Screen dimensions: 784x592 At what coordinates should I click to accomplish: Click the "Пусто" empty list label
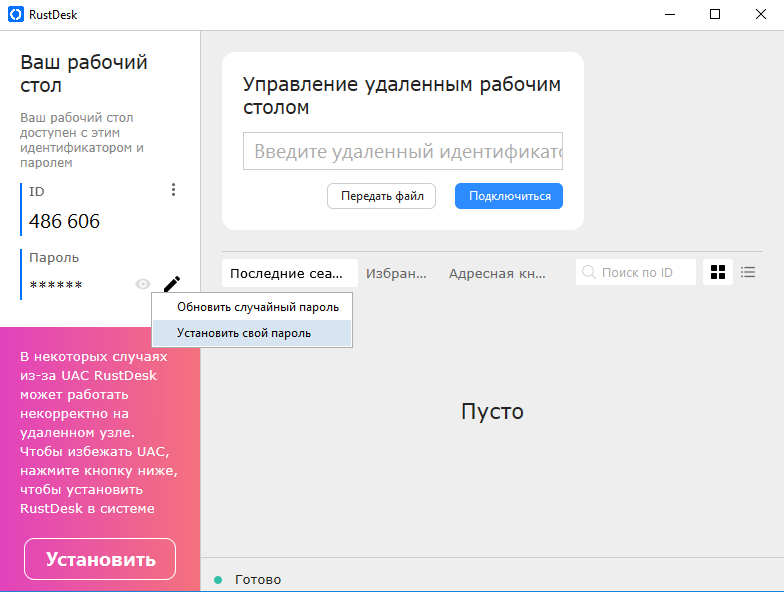pyautogui.click(x=492, y=412)
